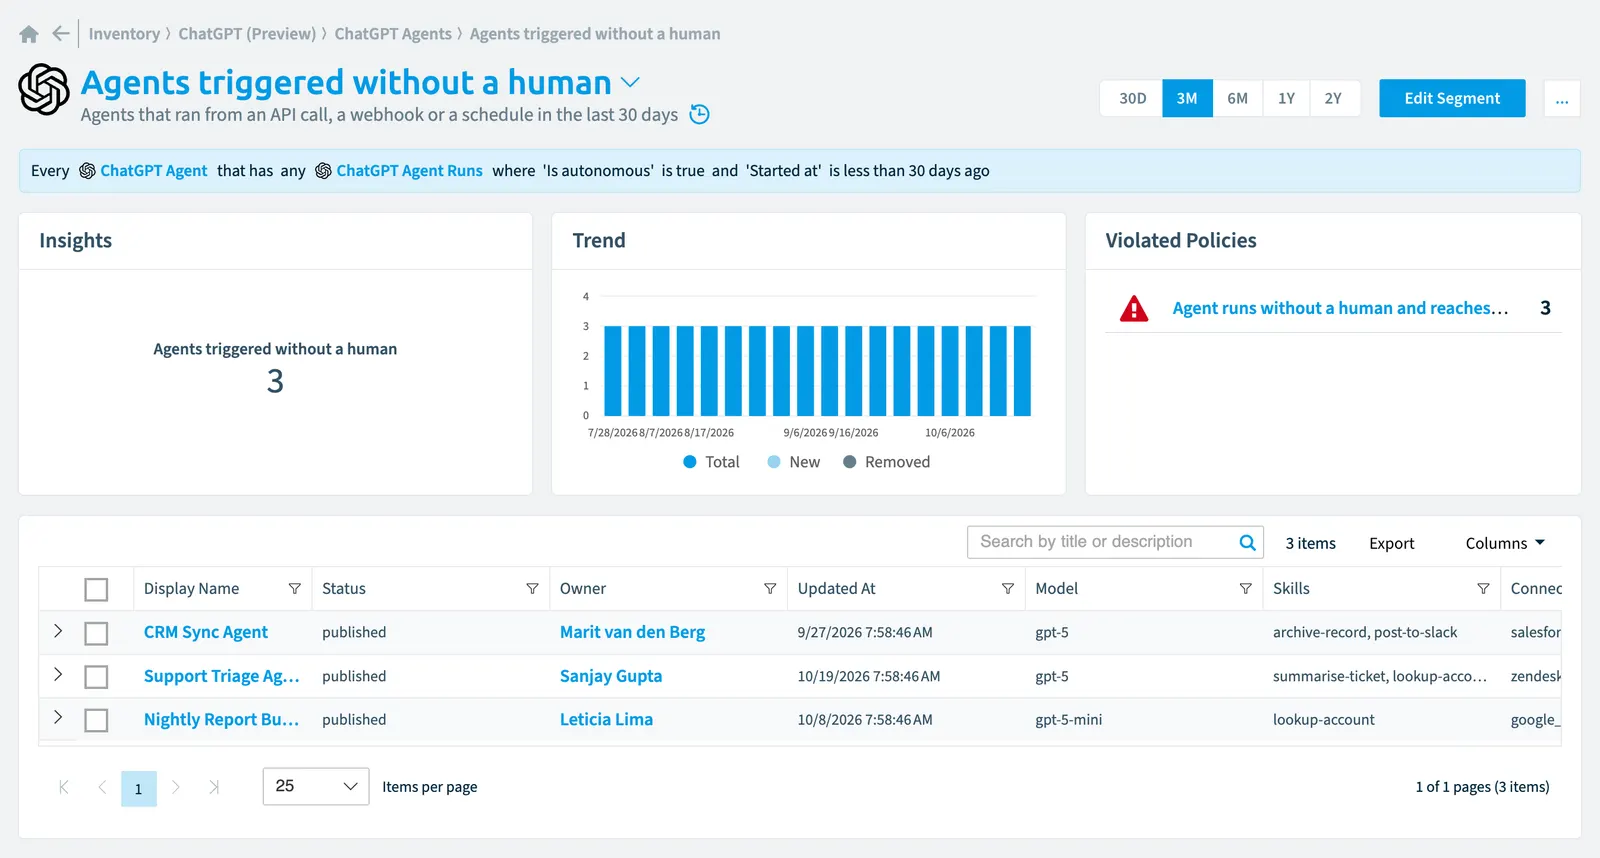Select the 1Y time range tab
The width and height of the screenshot is (1600, 858).
[x=1286, y=98]
